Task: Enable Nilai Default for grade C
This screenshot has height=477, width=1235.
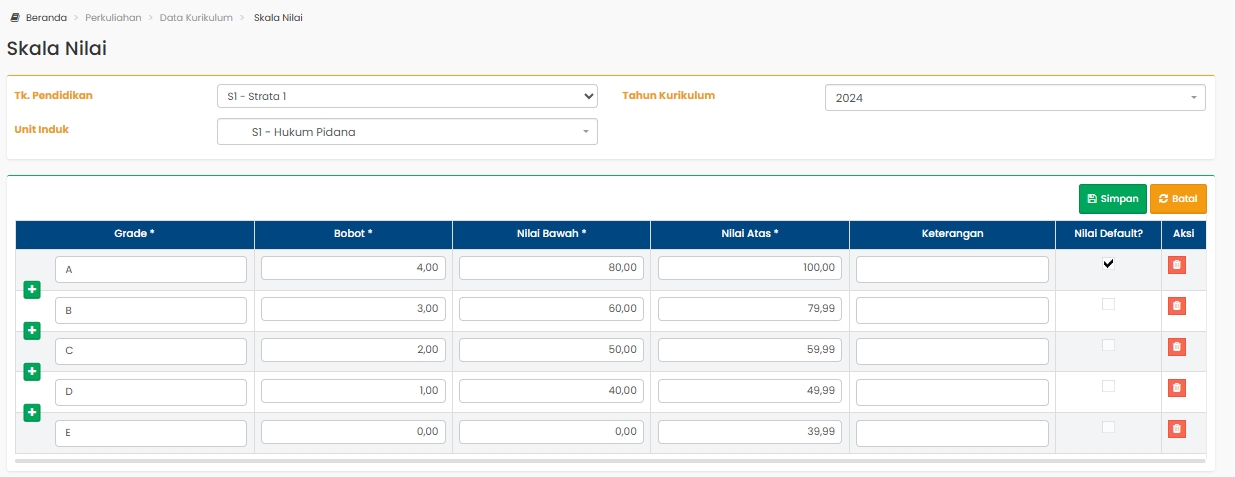Action: pyautogui.click(x=1108, y=345)
